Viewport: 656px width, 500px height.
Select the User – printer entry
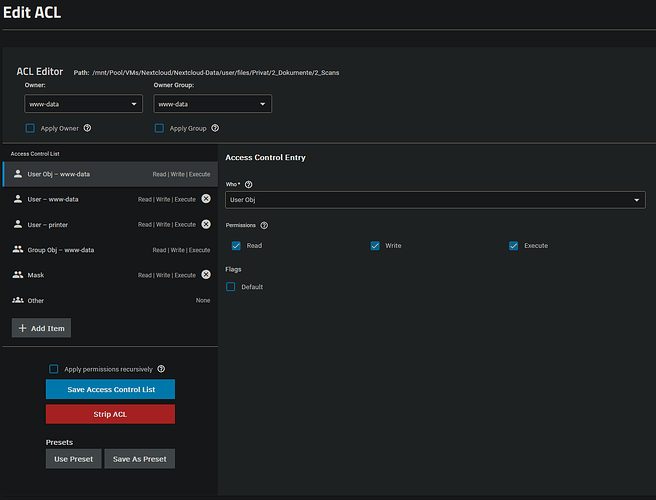tap(110, 225)
